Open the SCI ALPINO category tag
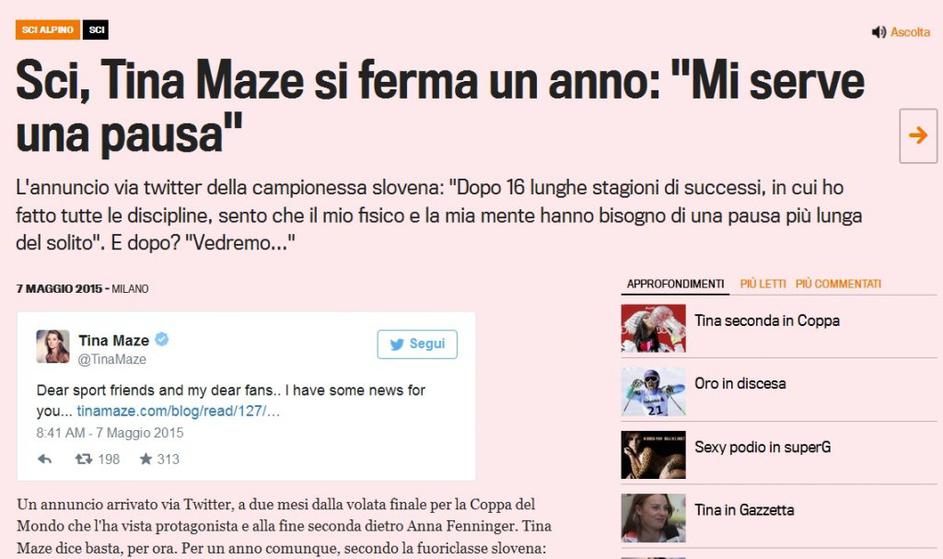 tap(48, 29)
